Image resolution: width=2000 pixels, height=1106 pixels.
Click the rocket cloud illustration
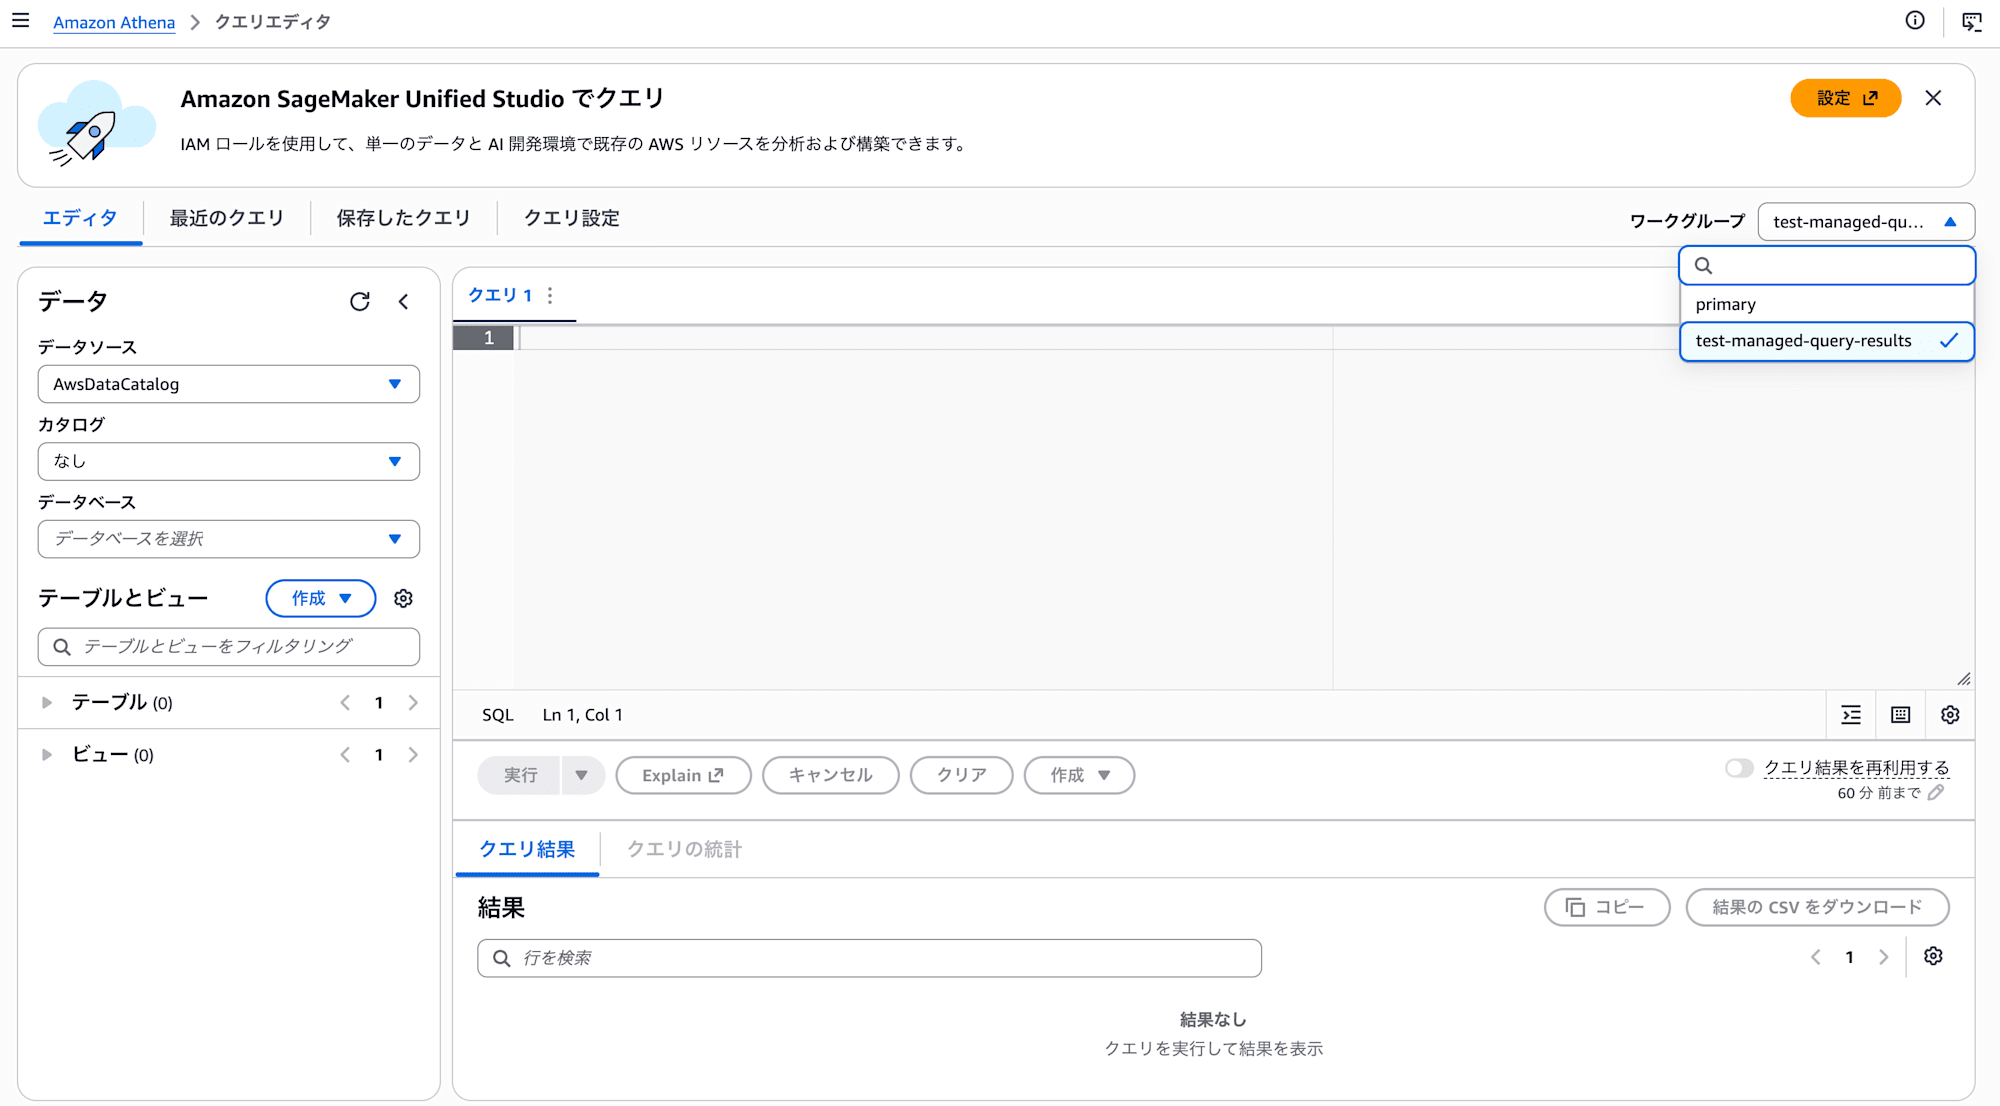pos(96,124)
